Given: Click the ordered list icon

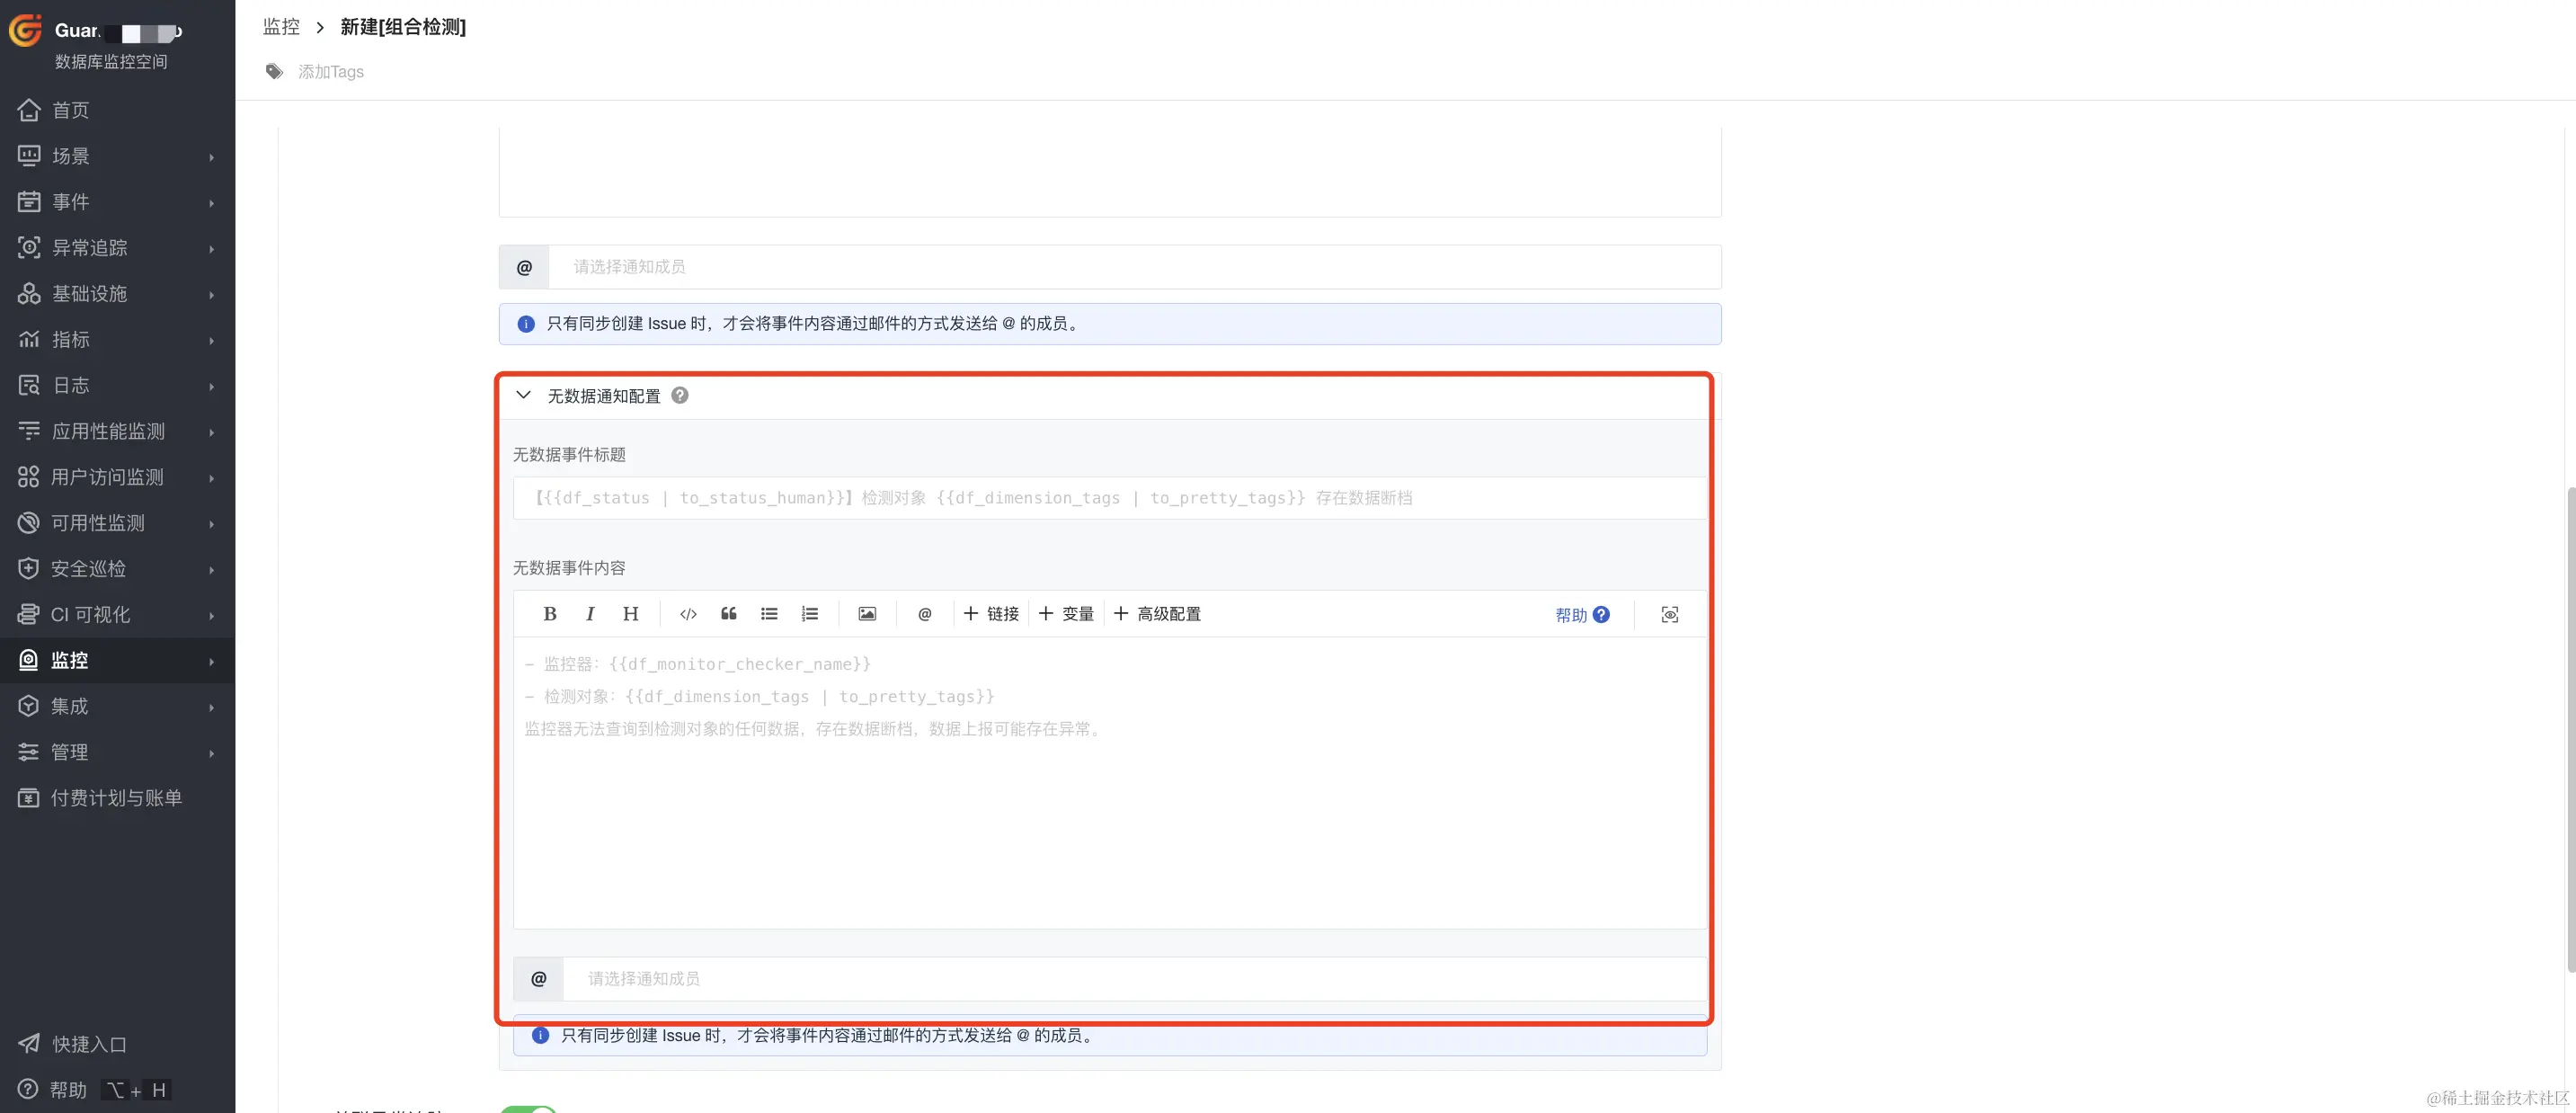Looking at the screenshot, I should (809, 614).
